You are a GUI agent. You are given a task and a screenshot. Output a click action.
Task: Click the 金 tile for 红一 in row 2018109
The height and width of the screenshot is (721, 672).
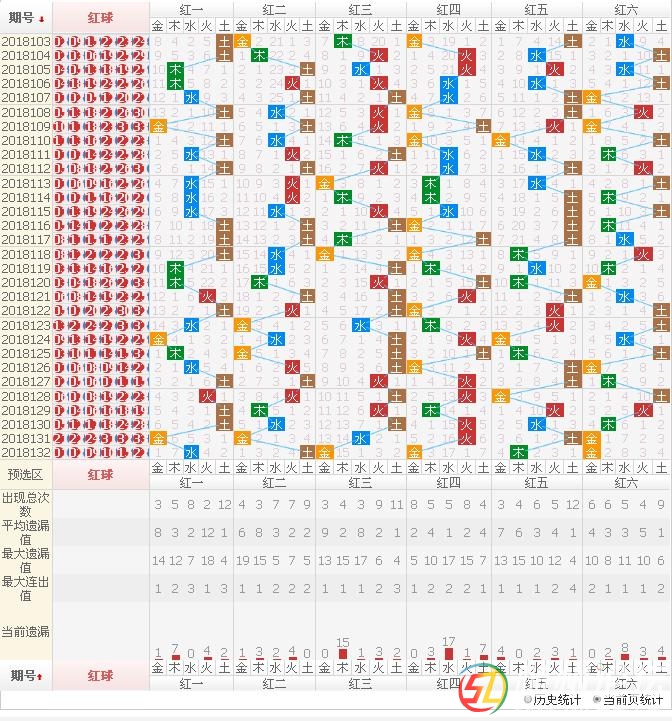pyautogui.click(x=158, y=127)
